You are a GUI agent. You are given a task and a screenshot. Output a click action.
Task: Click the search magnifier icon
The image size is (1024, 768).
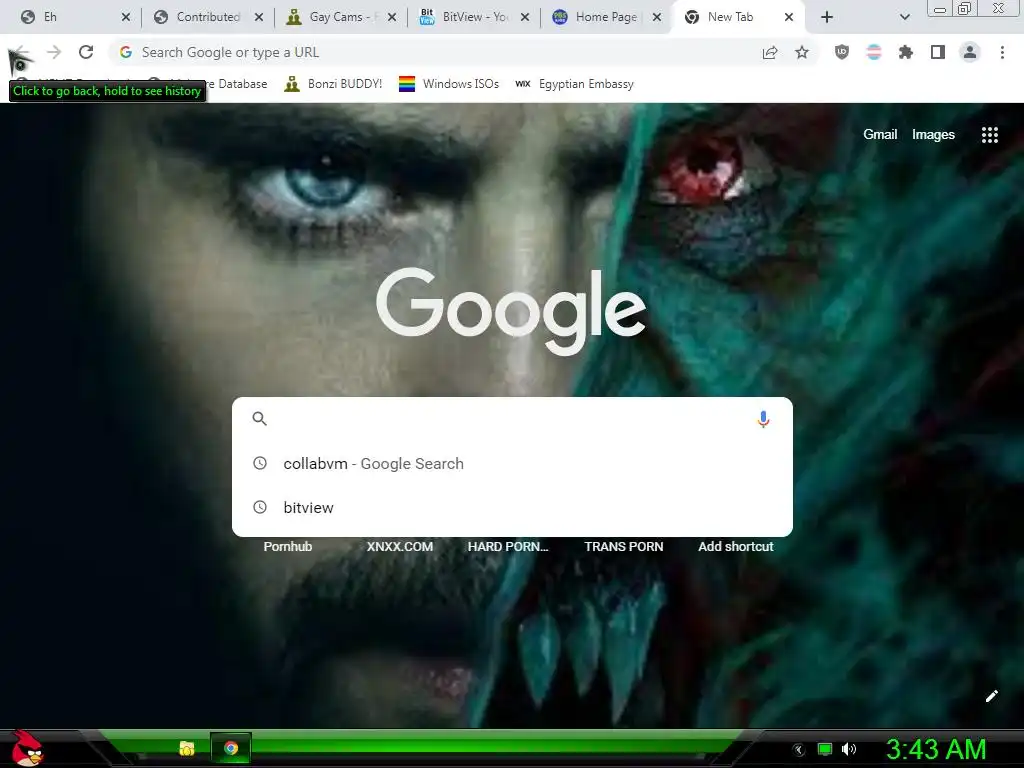pos(259,419)
